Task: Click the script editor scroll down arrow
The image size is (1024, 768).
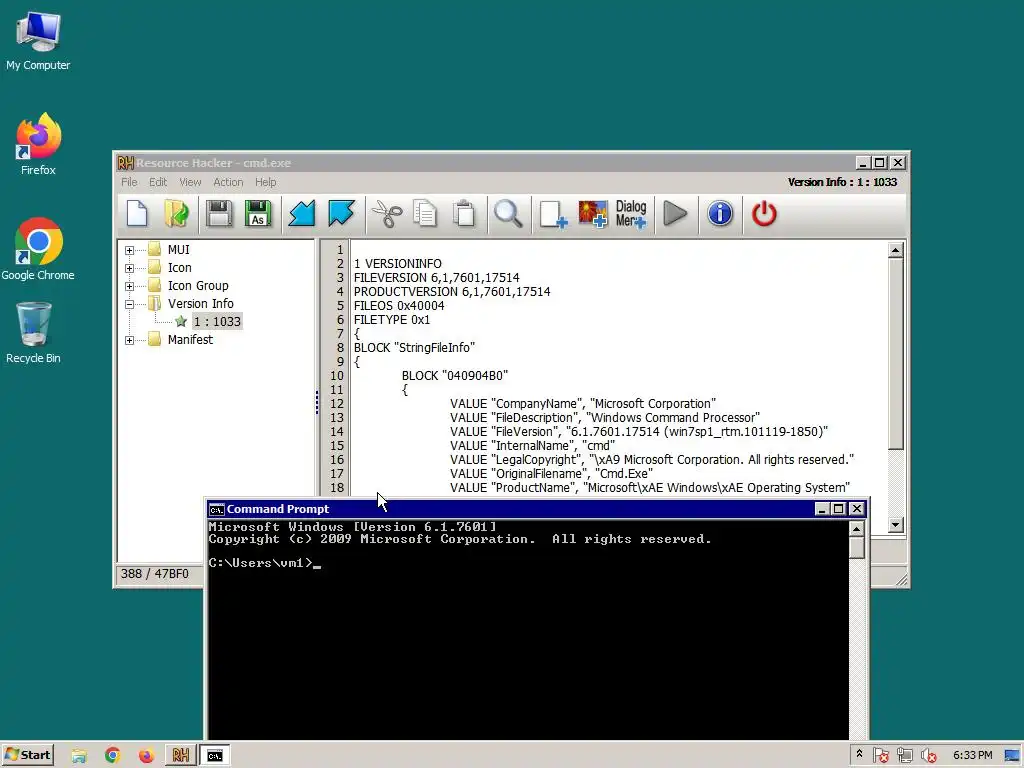Action: pos(895,524)
